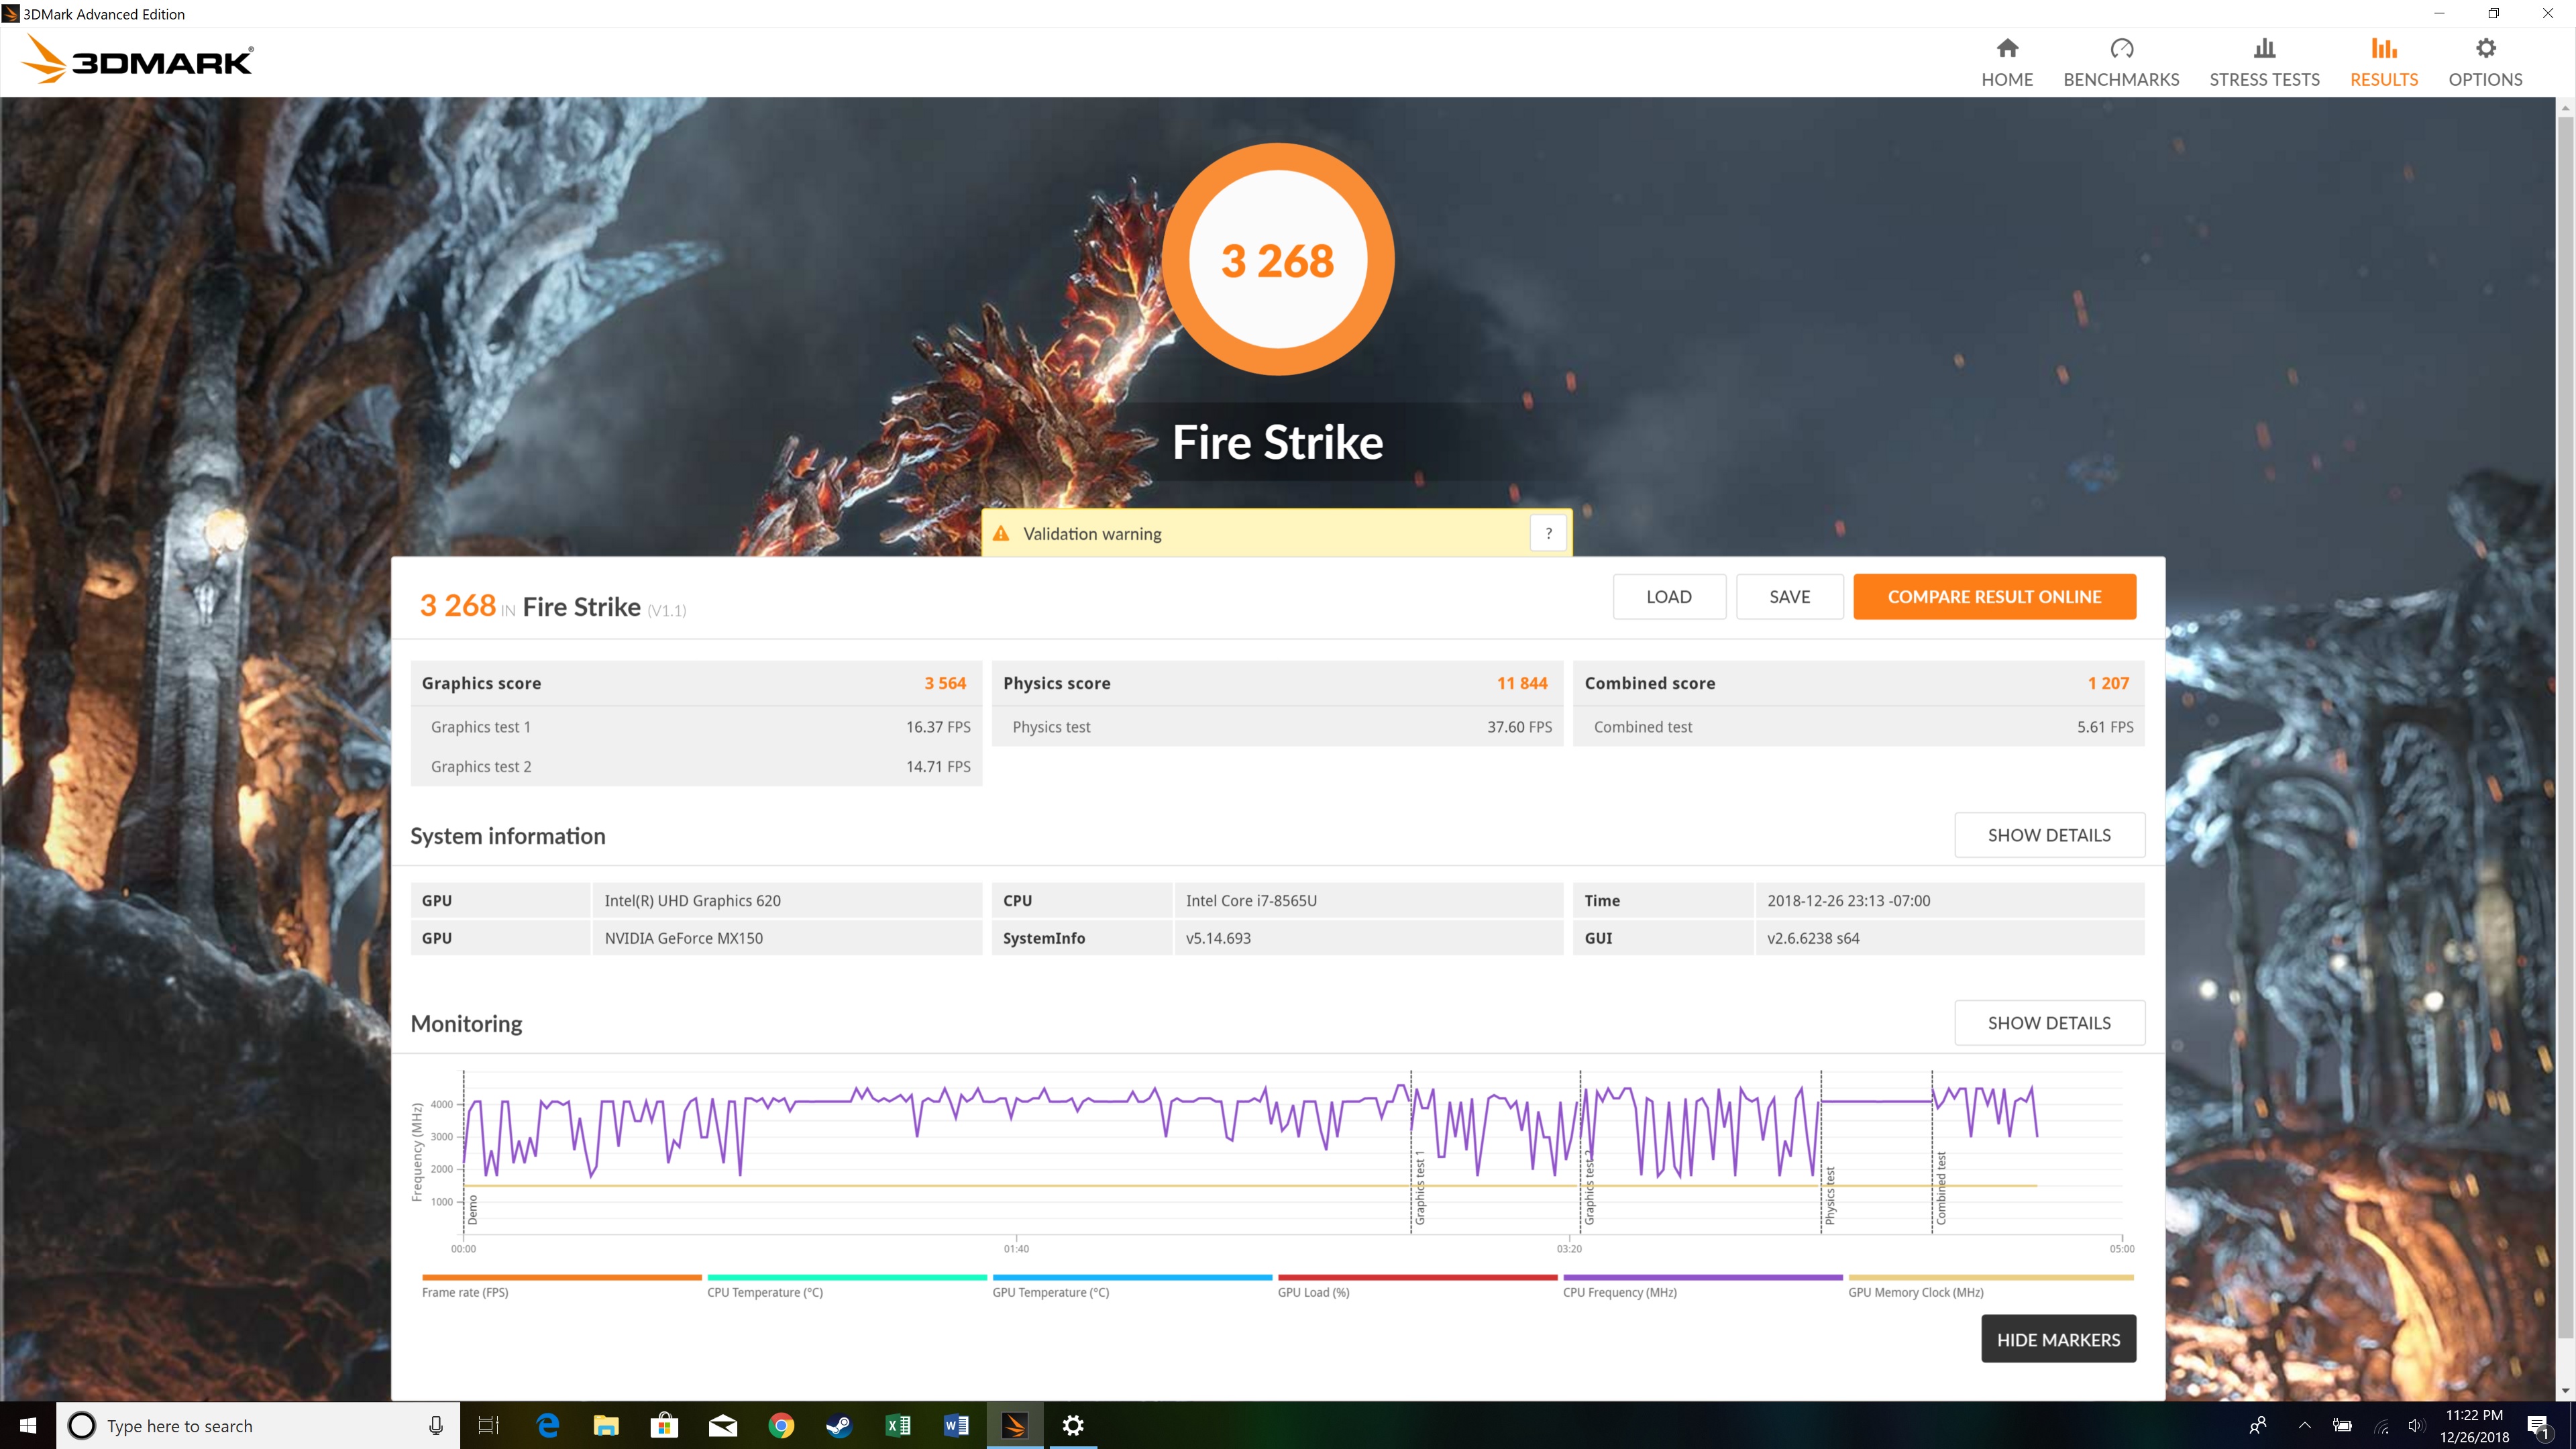The image size is (2576, 1449).
Task: Click the Demo marker on chart
Action: tap(473, 1210)
